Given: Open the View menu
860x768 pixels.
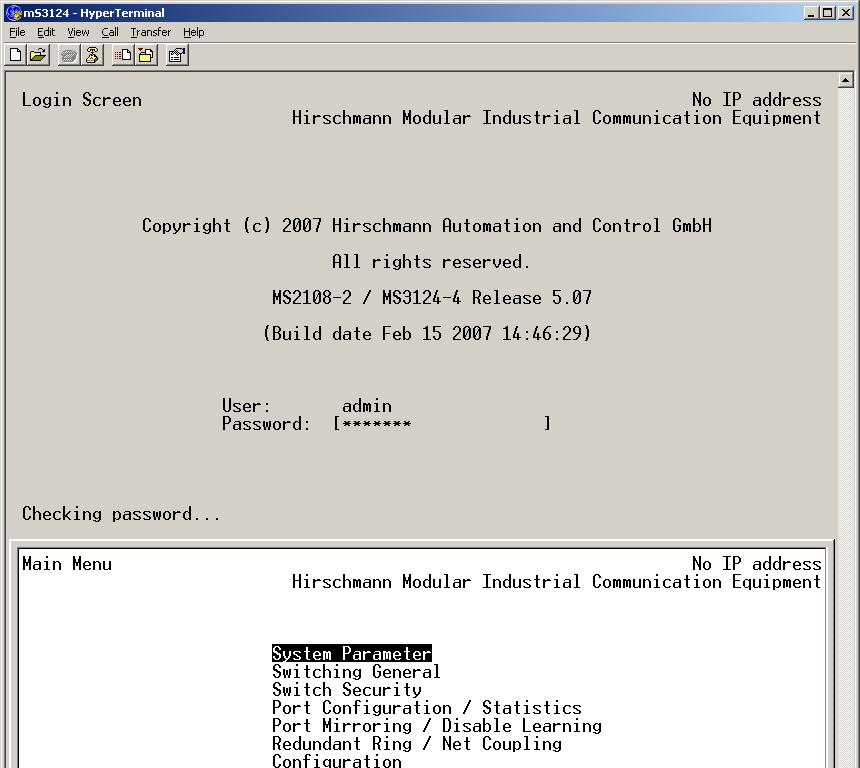Looking at the screenshot, I should (x=78, y=32).
